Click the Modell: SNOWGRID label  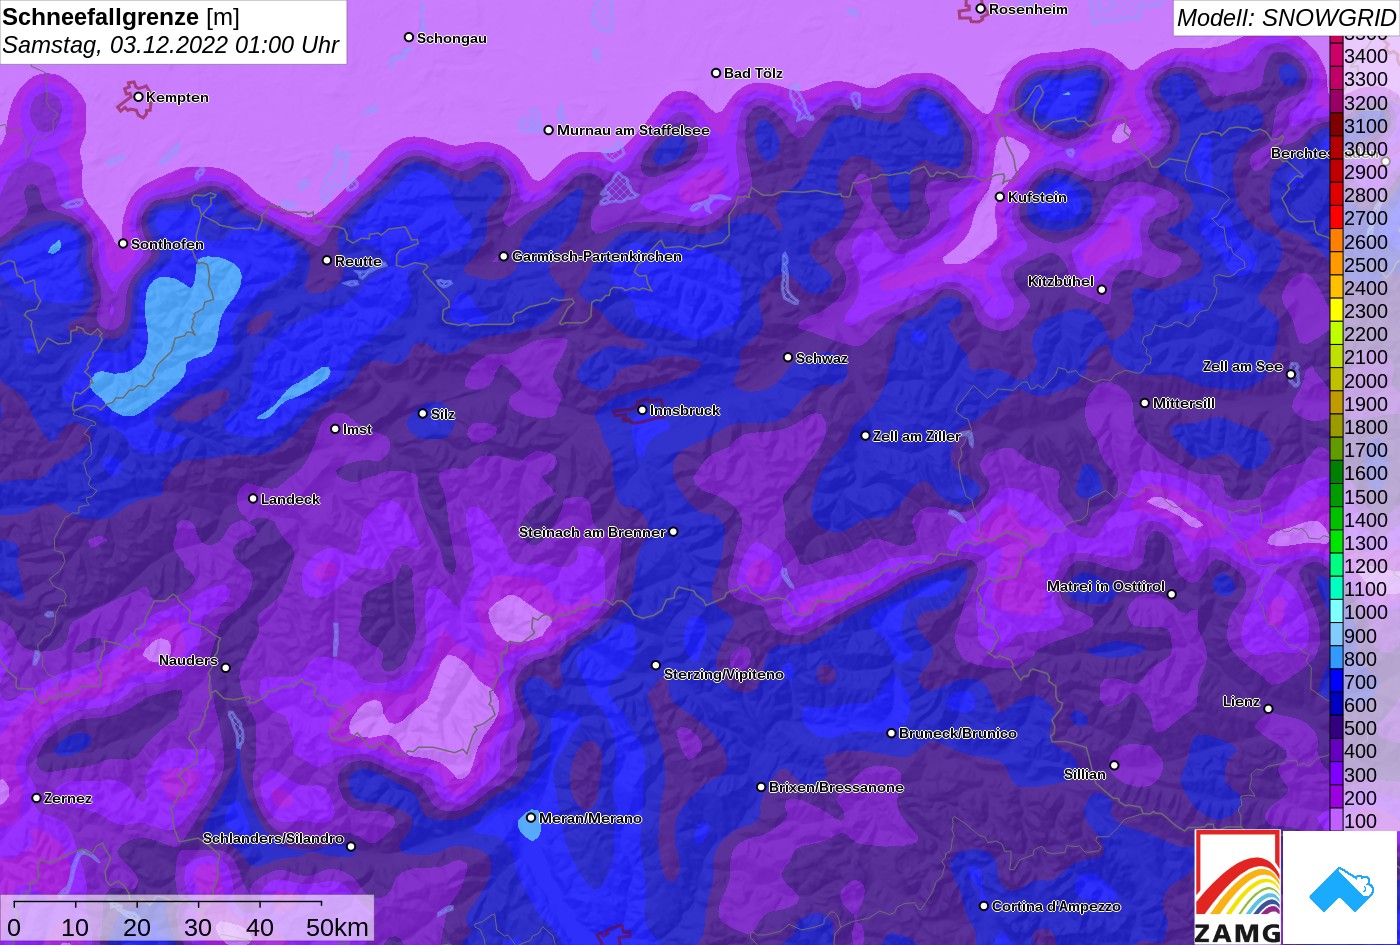click(1285, 18)
